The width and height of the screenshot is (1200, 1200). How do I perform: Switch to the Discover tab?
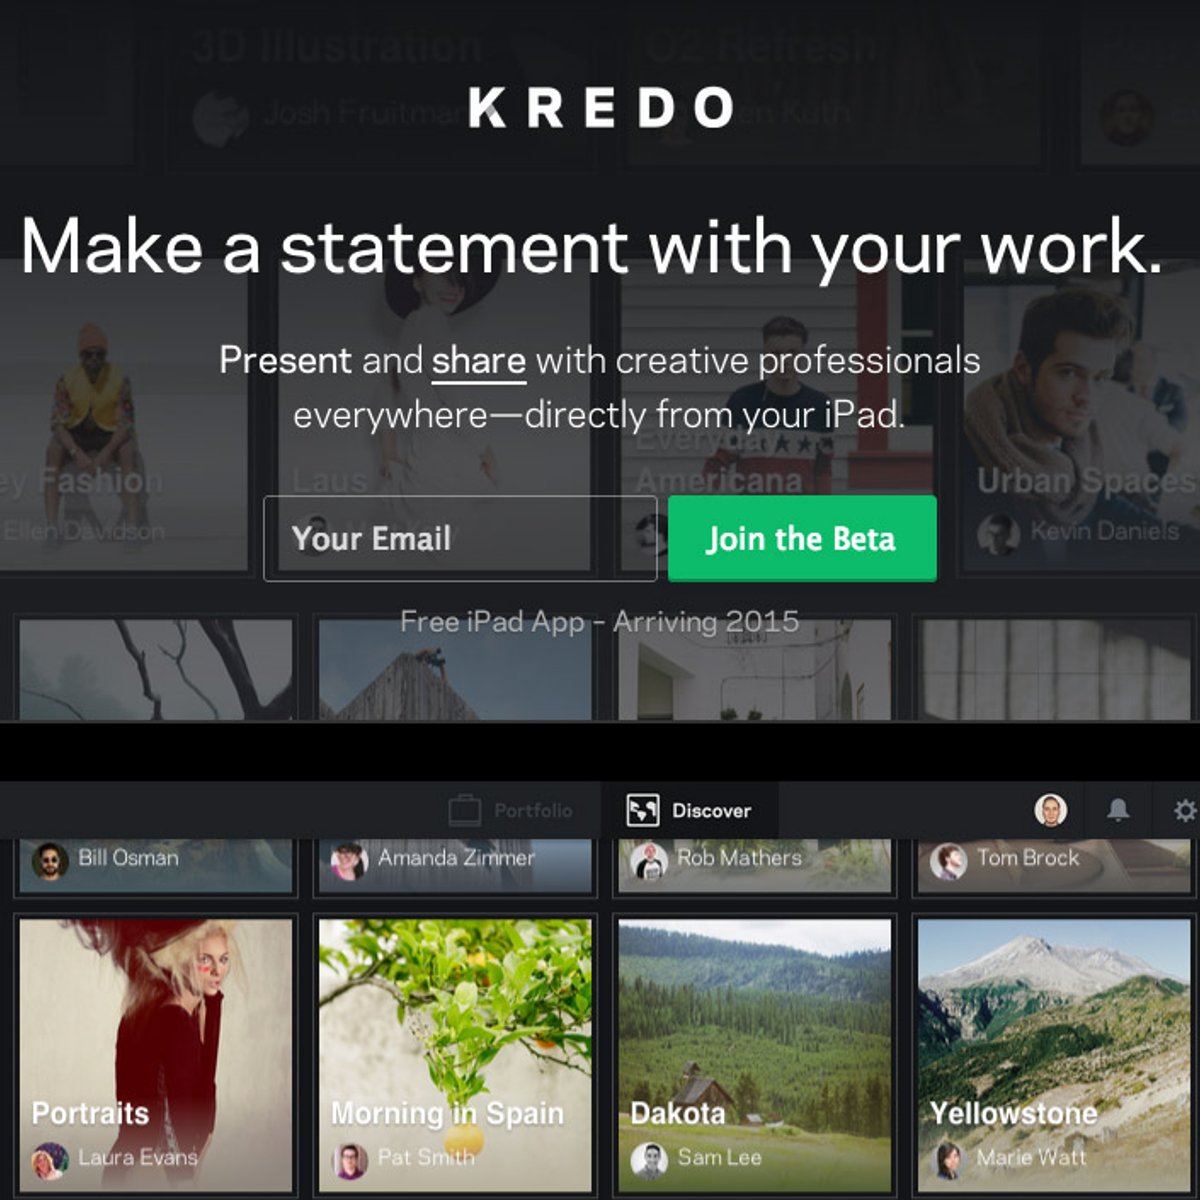(689, 810)
